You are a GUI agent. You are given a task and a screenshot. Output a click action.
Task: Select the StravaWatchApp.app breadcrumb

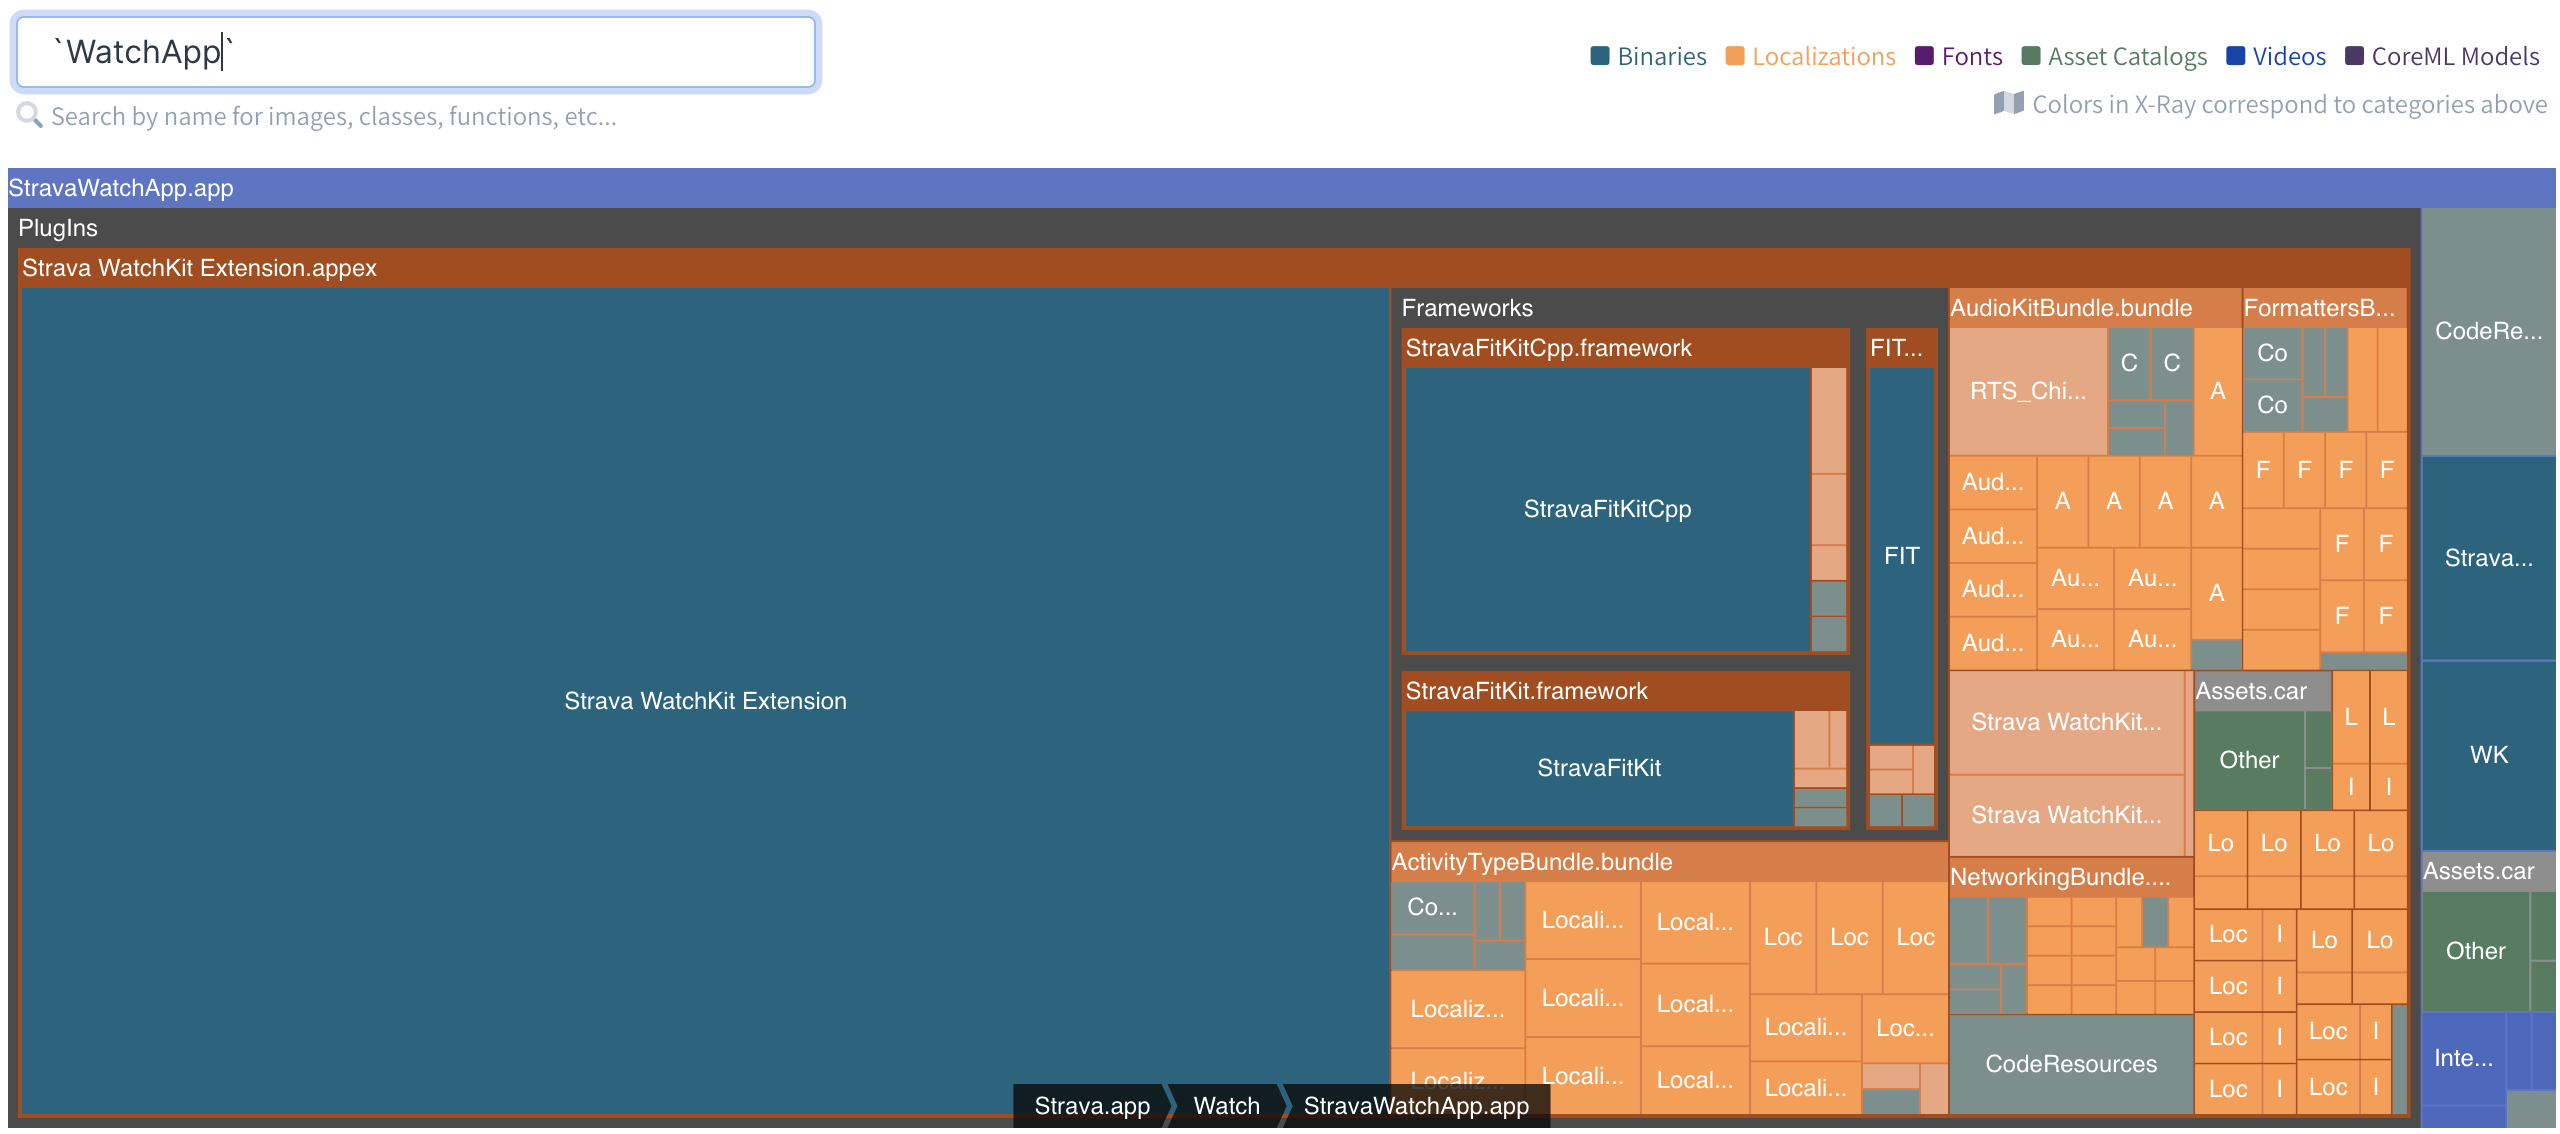(x=1415, y=1105)
